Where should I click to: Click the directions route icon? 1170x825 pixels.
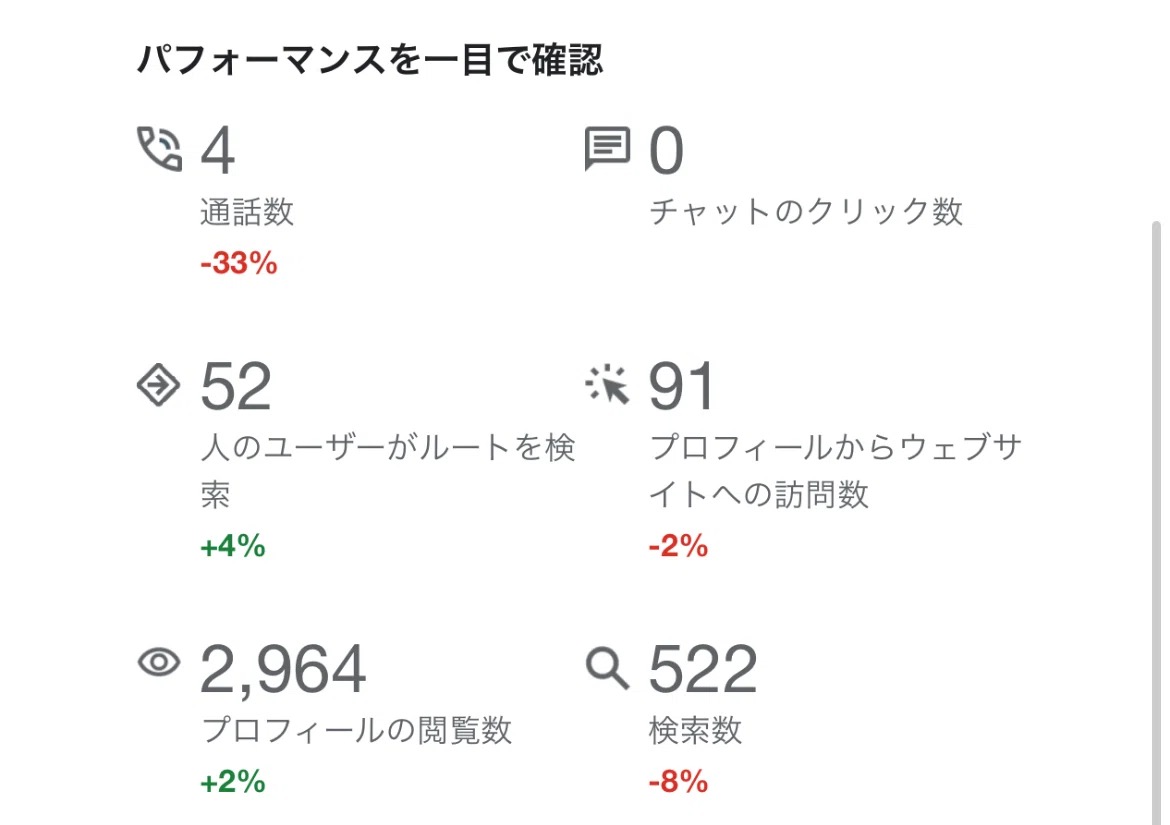click(x=158, y=385)
